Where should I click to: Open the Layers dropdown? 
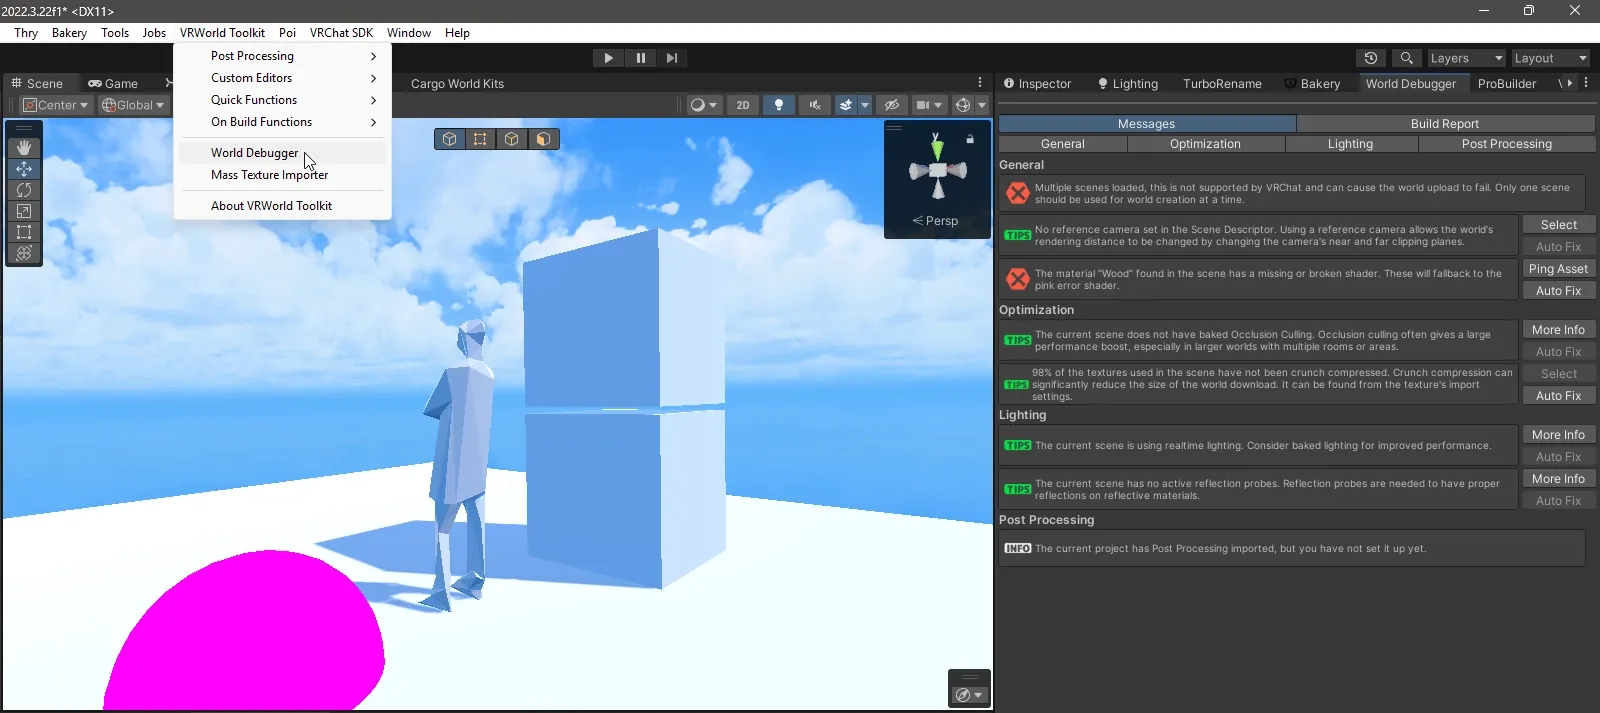pos(1466,58)
